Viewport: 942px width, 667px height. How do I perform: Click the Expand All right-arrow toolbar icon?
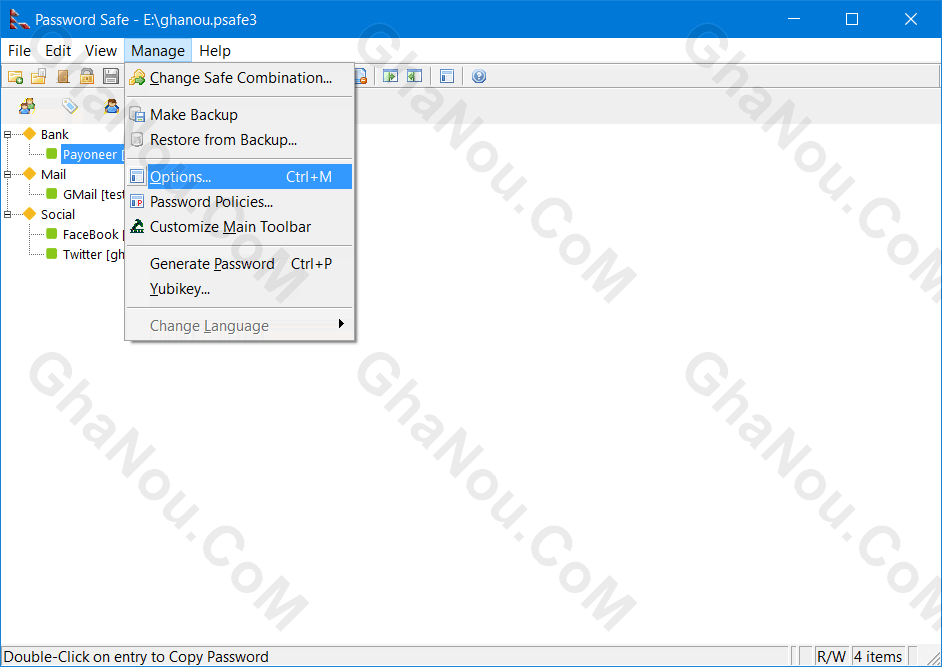click(x=390, y=76)
